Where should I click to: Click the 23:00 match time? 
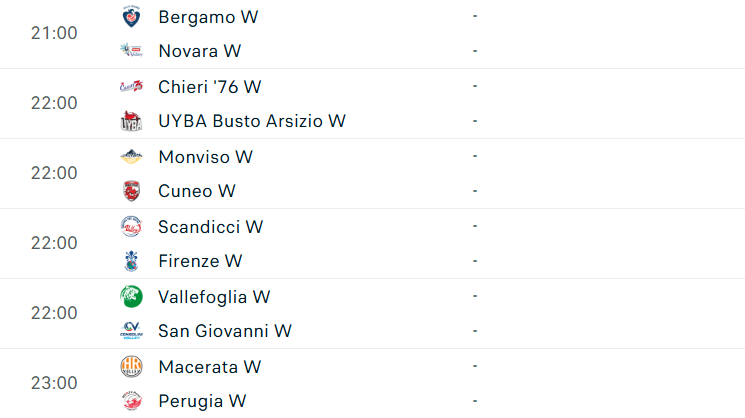click(x=54, y=383)
